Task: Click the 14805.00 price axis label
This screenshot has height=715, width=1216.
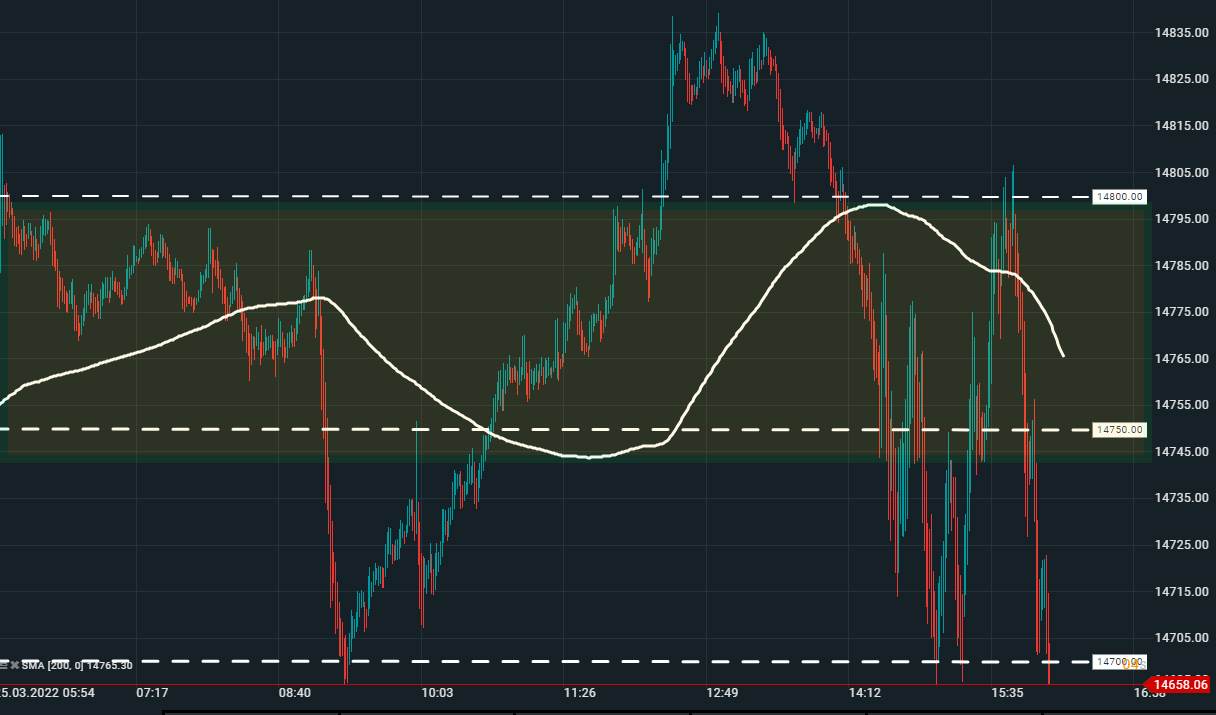Action: pos(1181,172)
